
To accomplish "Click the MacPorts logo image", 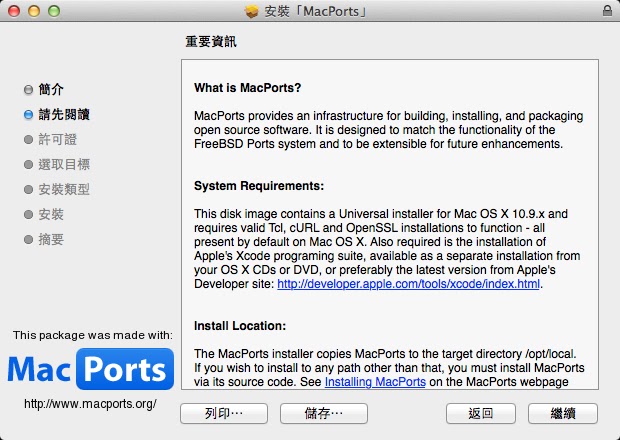I will [x=91, y=369].
